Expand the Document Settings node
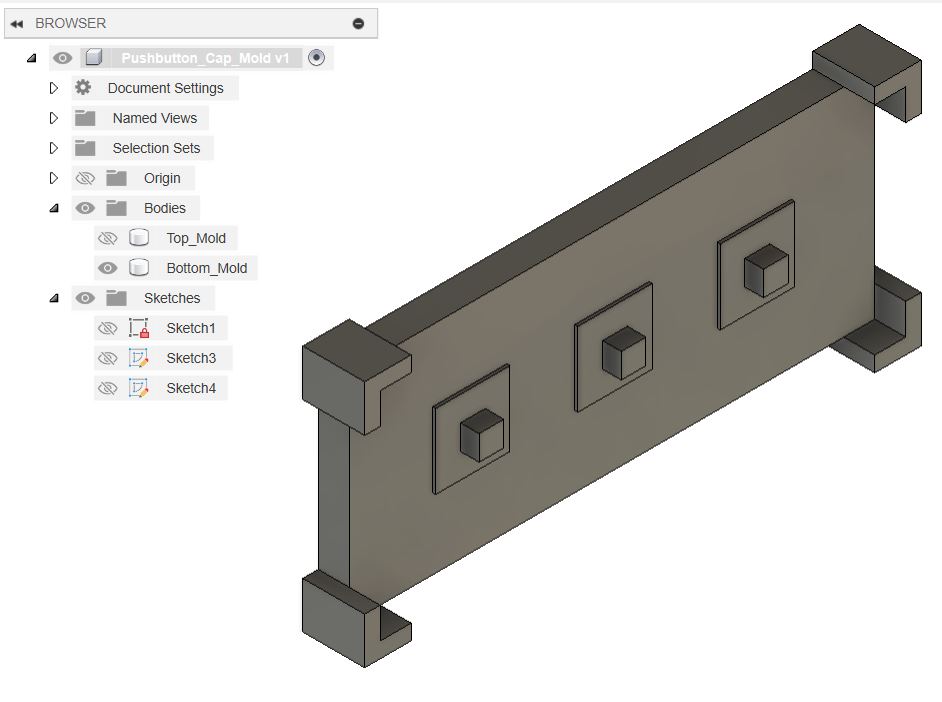Viewport: 942px width, 702px height. coord(54,88)
